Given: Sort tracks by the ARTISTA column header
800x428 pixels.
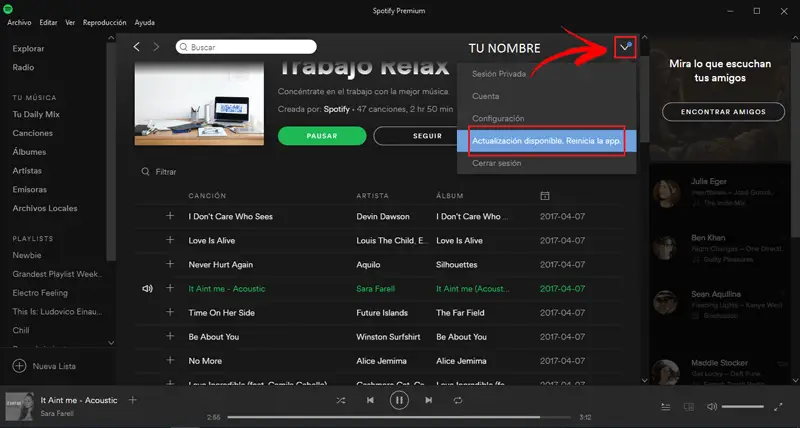Looking at the screenshot, I should tap(372, 196).
